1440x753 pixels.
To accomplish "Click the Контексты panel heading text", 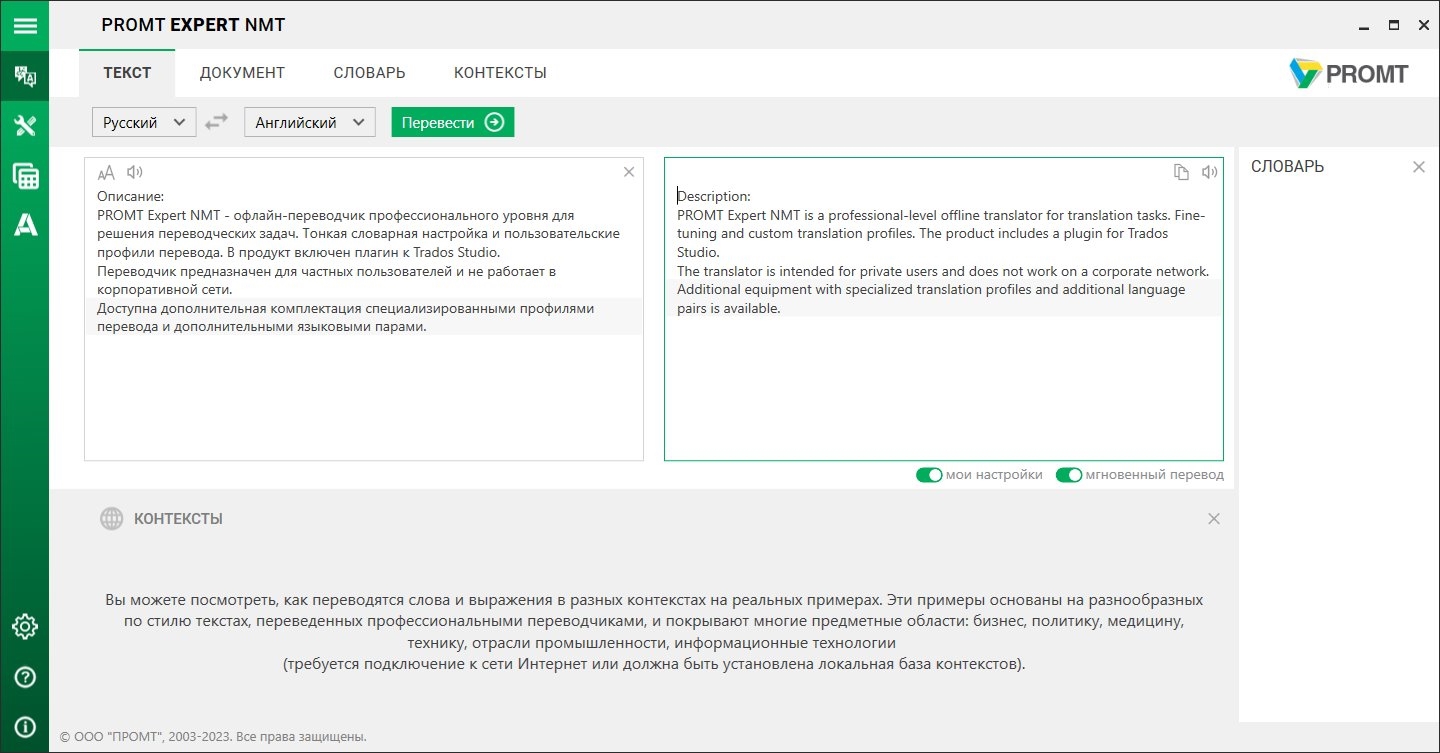I will click(178, 519).
